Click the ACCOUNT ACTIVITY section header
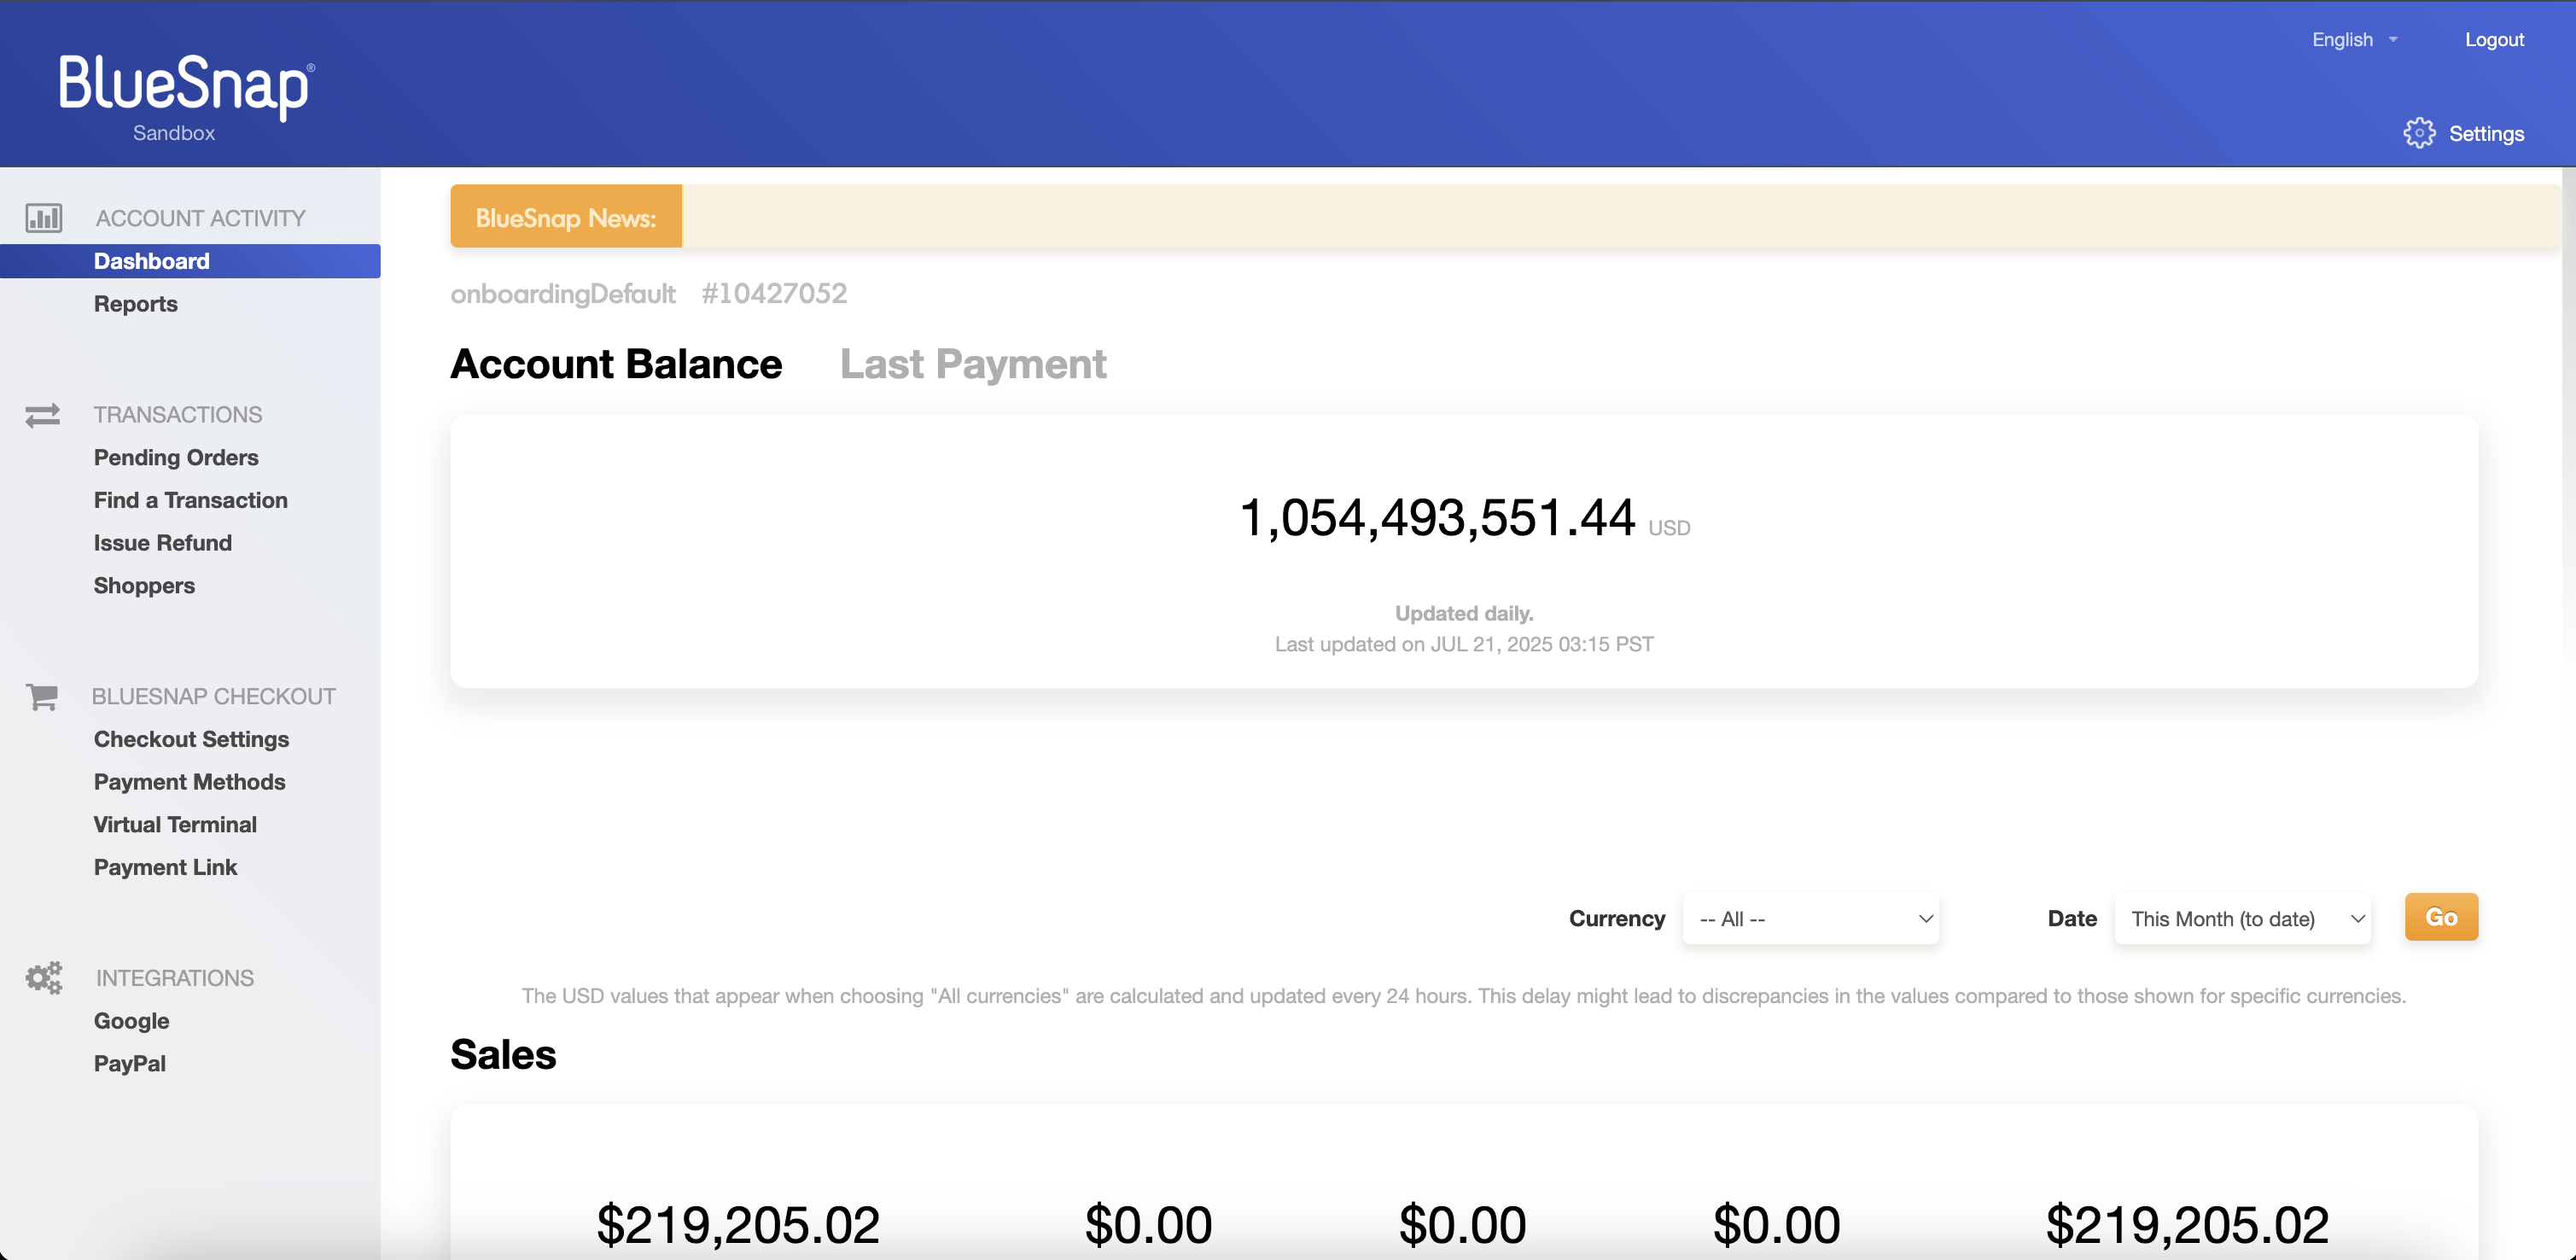Image resolution: width=2576 pixels, height=1260 pixels. point(200,218)
